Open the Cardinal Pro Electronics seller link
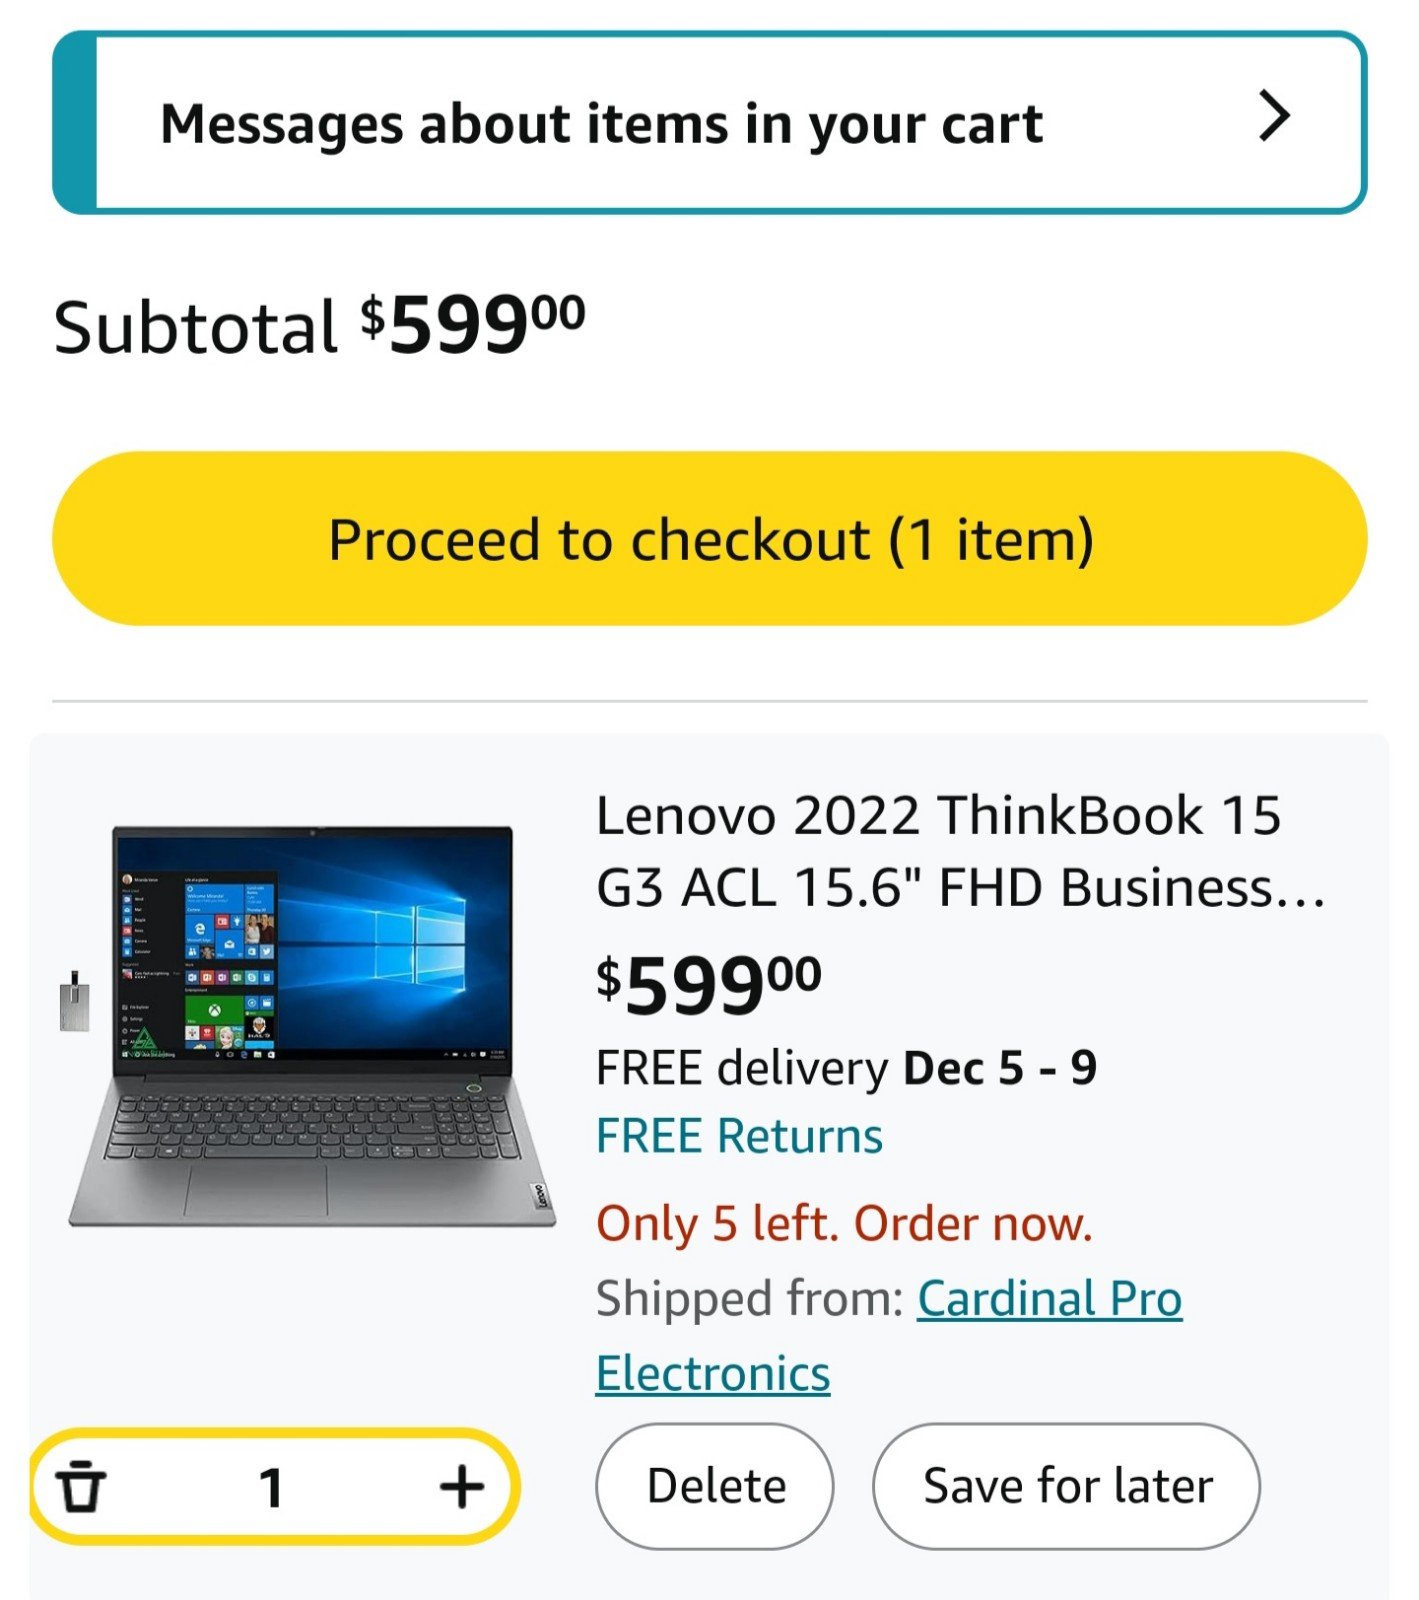The image size is (1419, 1600). tap(889, 1336)
